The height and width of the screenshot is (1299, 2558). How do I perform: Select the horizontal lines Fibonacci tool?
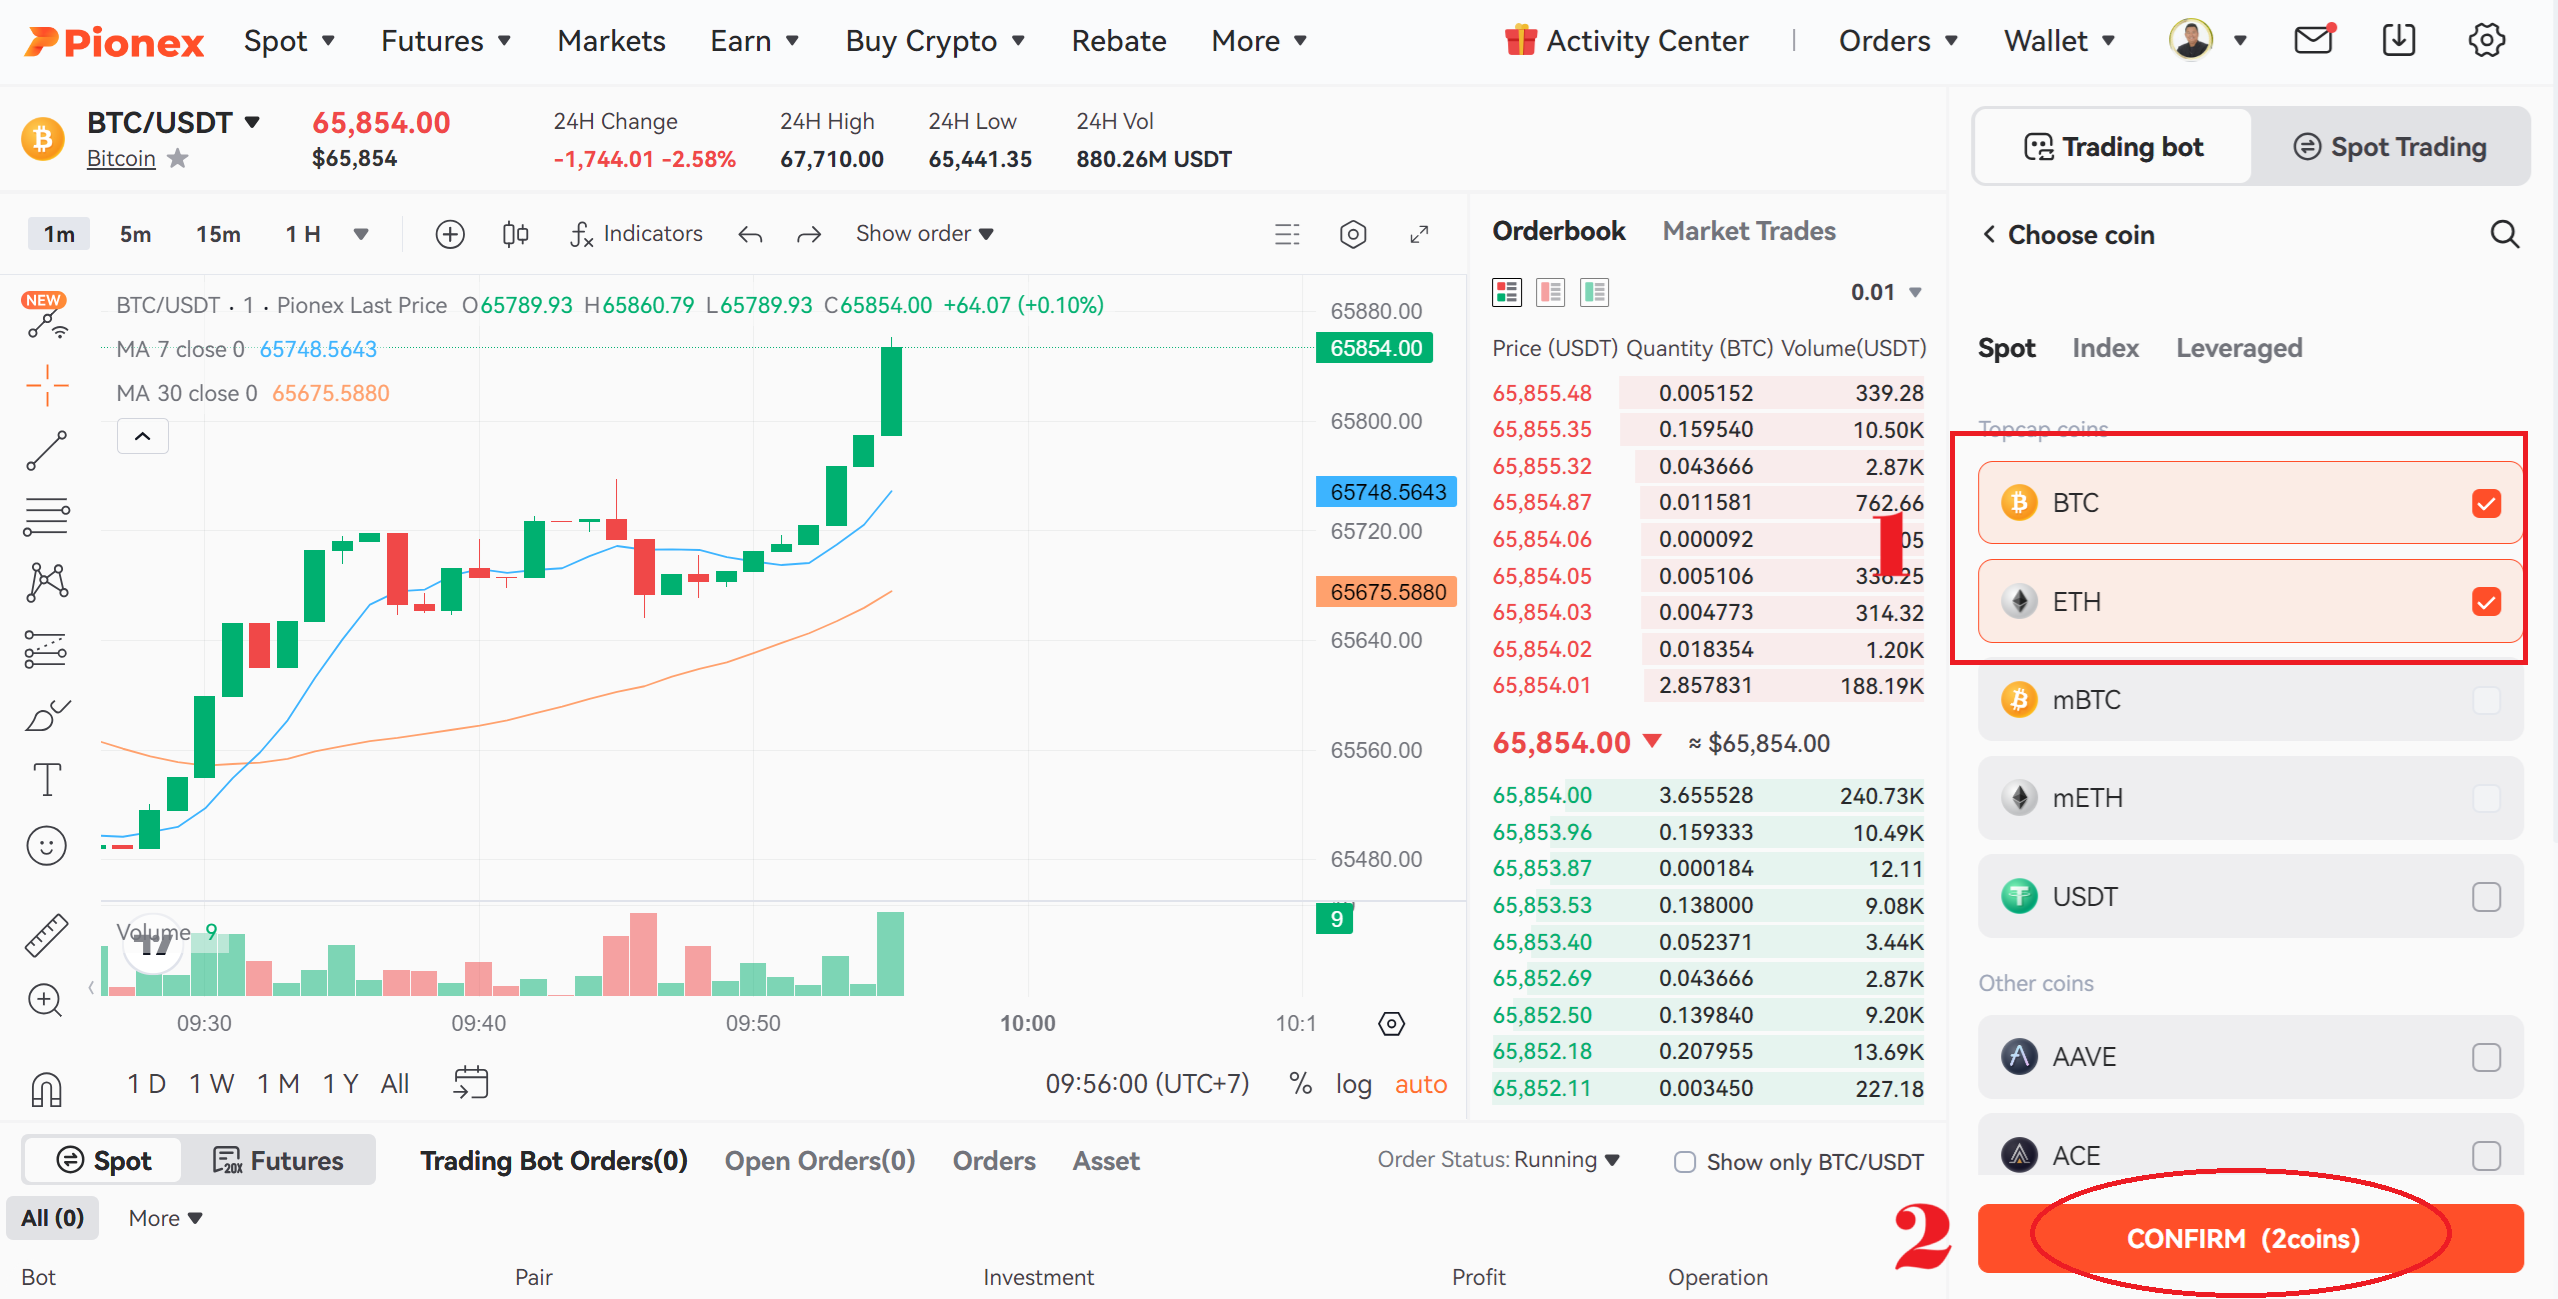coord(46,517)
